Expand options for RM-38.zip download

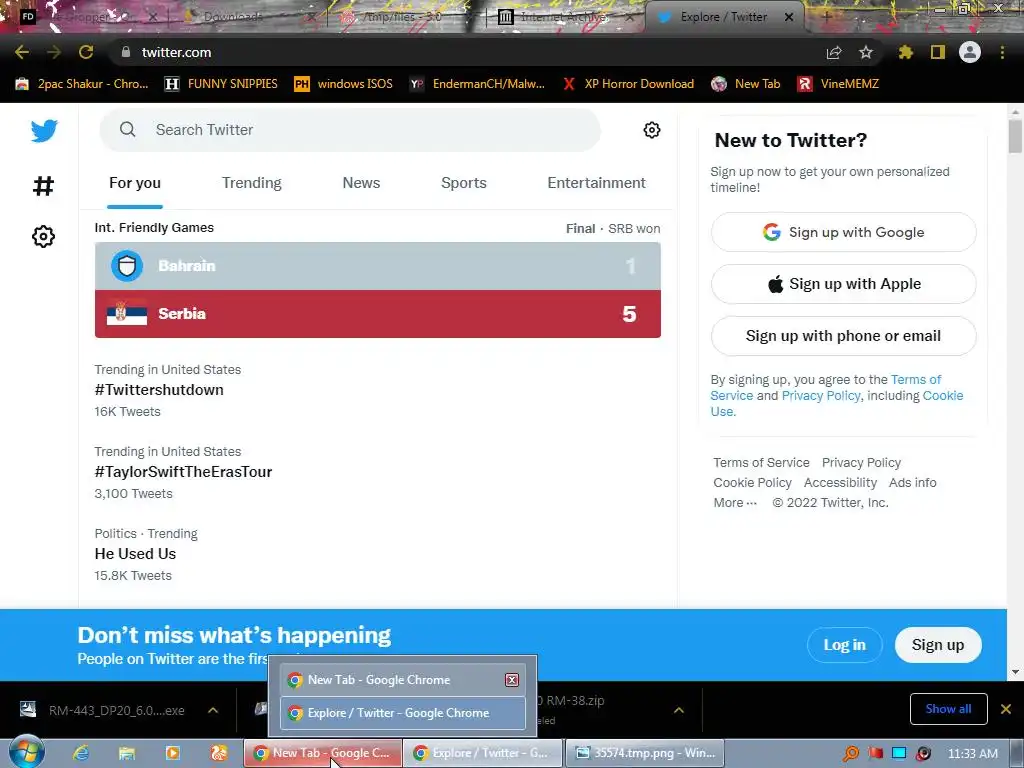pyautogui.click(x=679, y=710)
